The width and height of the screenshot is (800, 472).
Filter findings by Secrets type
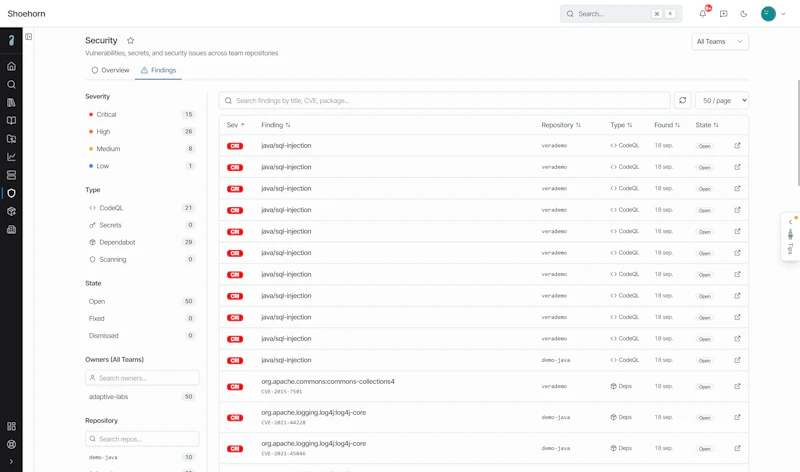pos(141,225)
